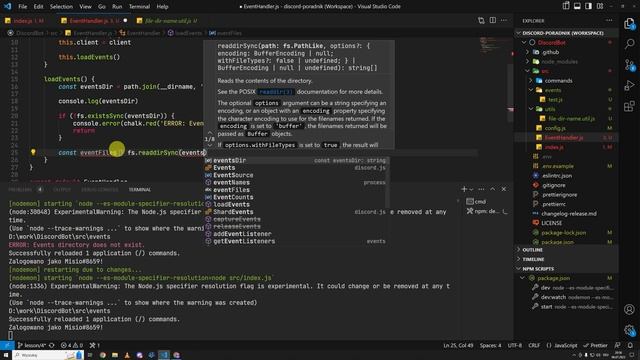Select eventsDir in the autocomplete list

[x=296, y=160]
